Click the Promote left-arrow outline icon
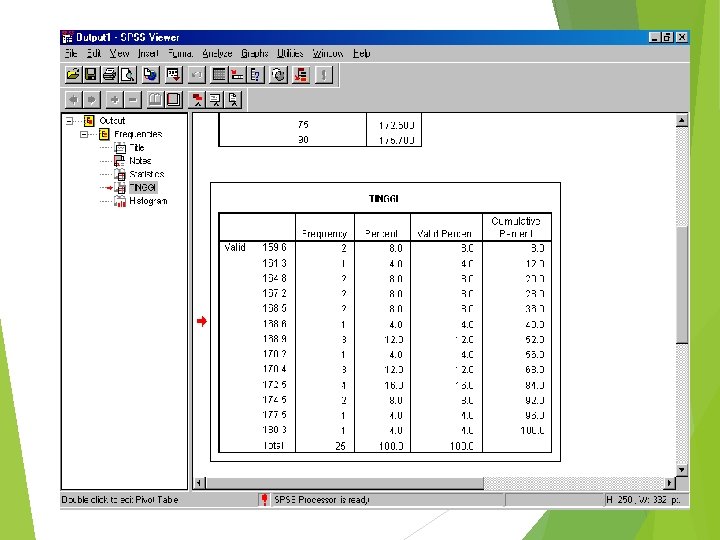 point(73,99)
